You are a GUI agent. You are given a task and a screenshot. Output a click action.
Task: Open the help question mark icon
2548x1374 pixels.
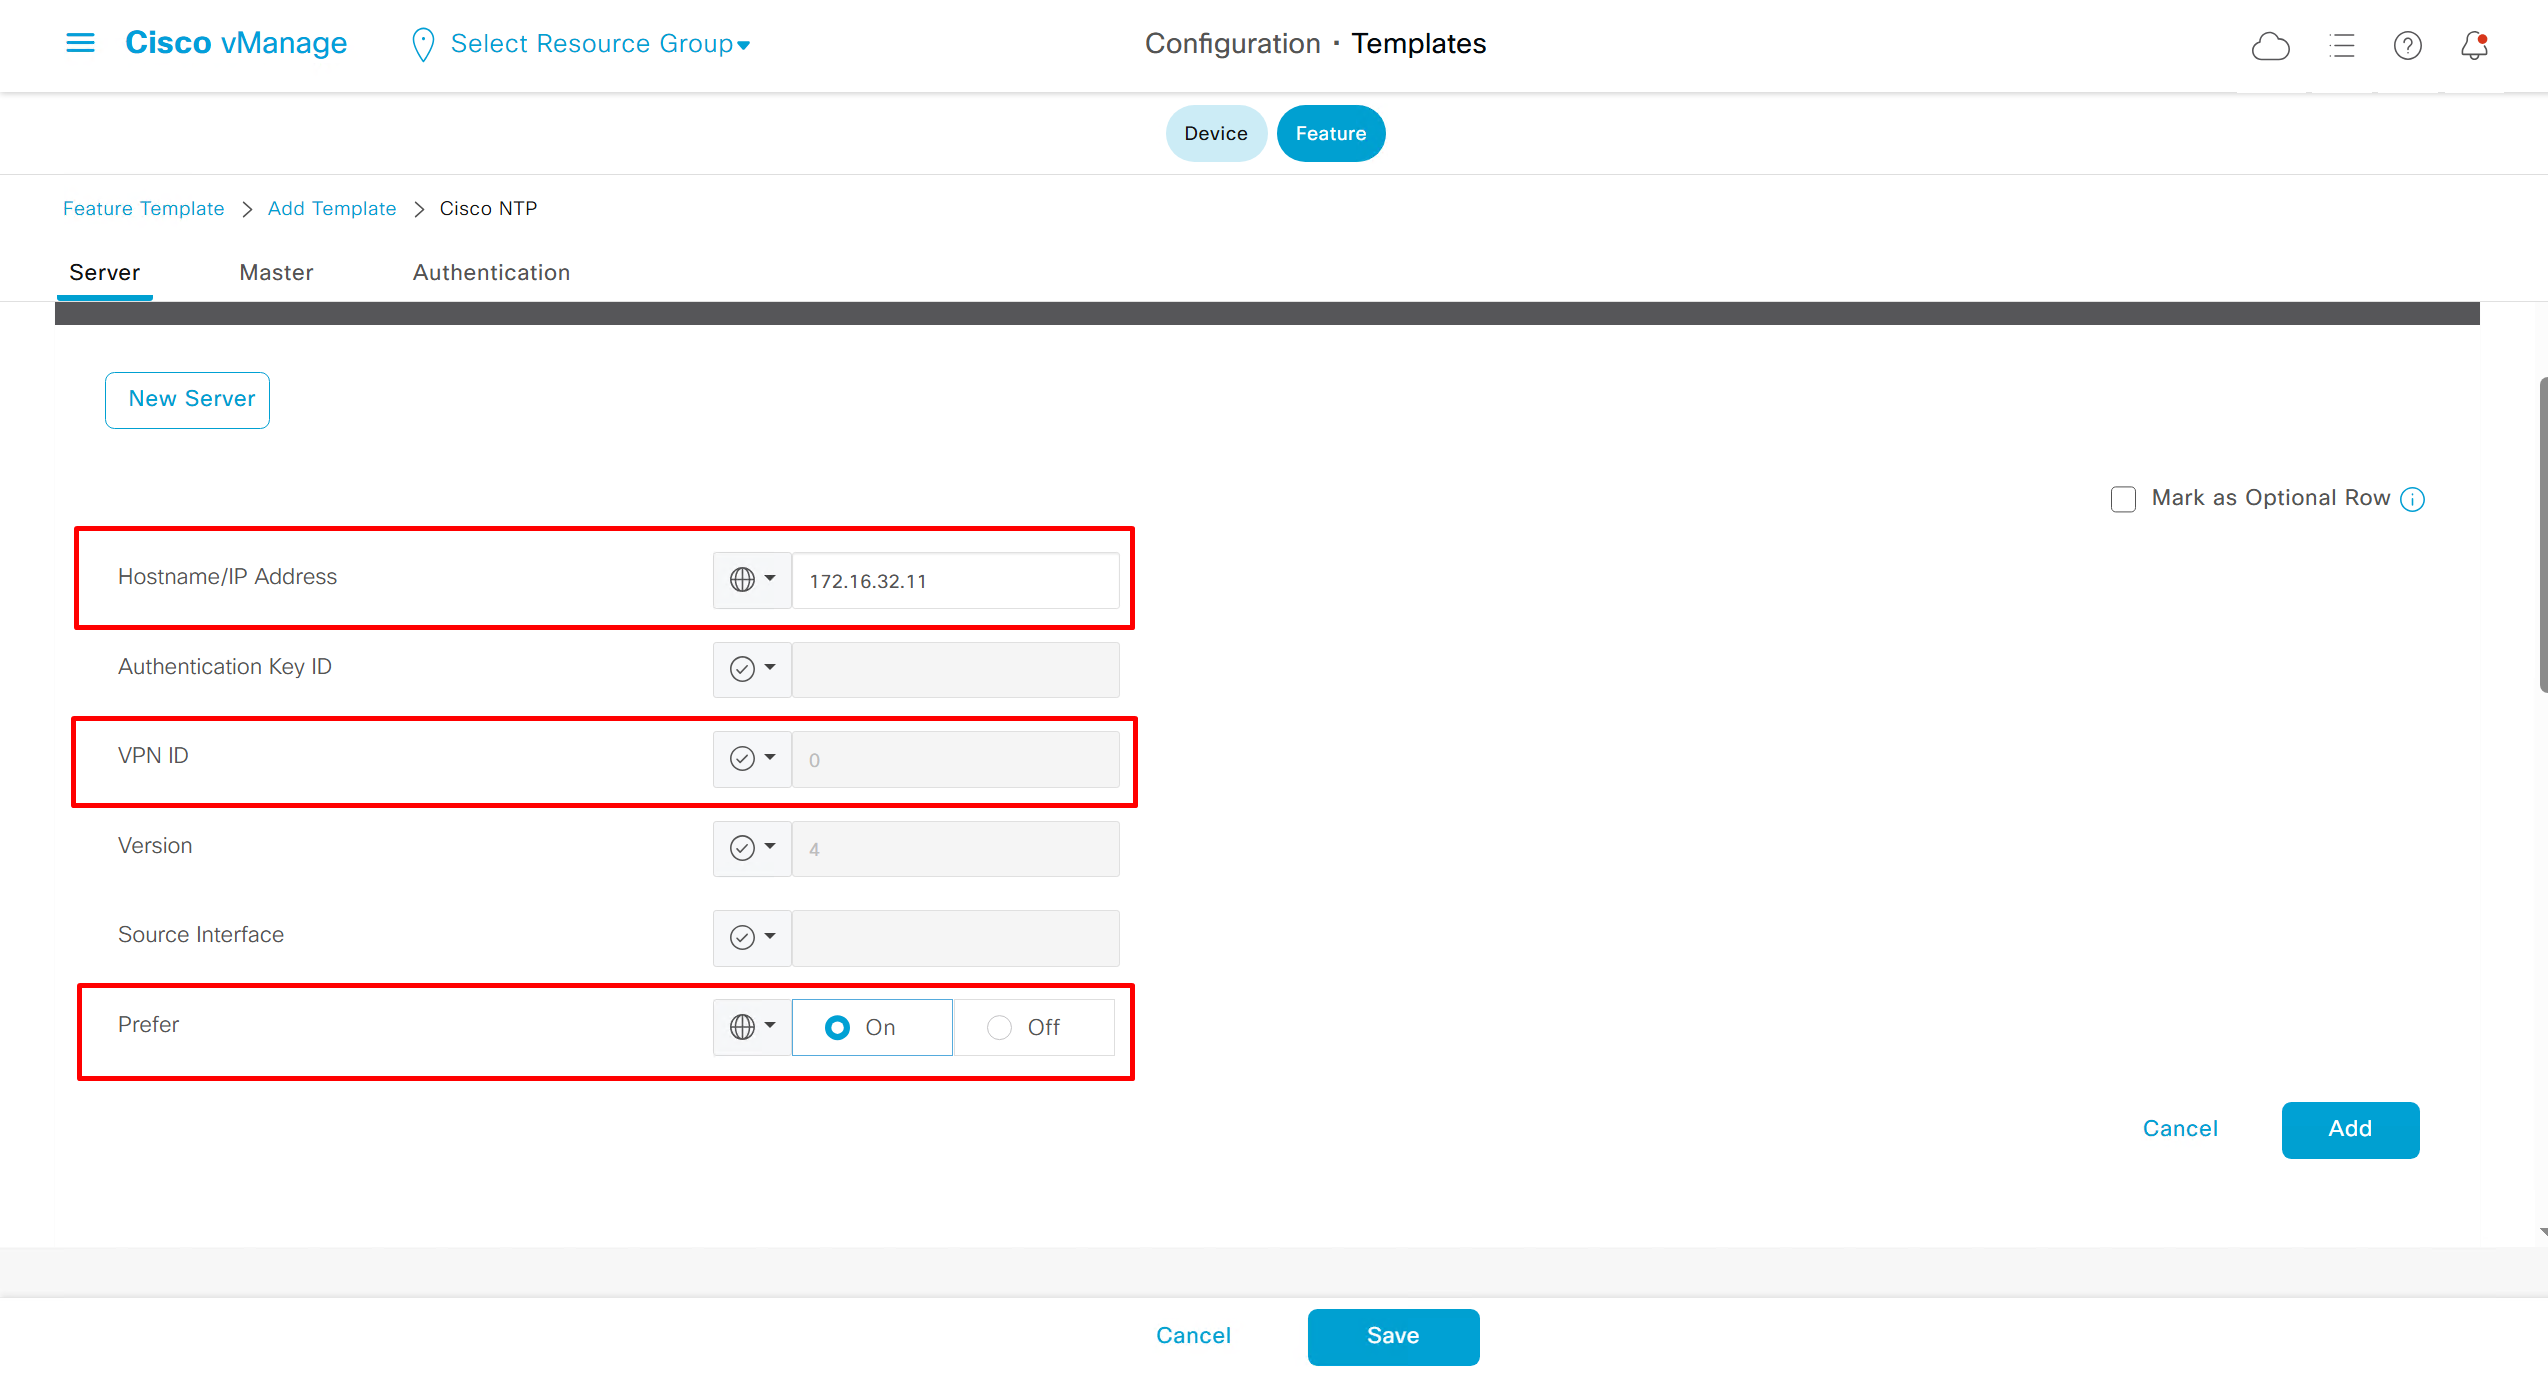(2407, 46)
